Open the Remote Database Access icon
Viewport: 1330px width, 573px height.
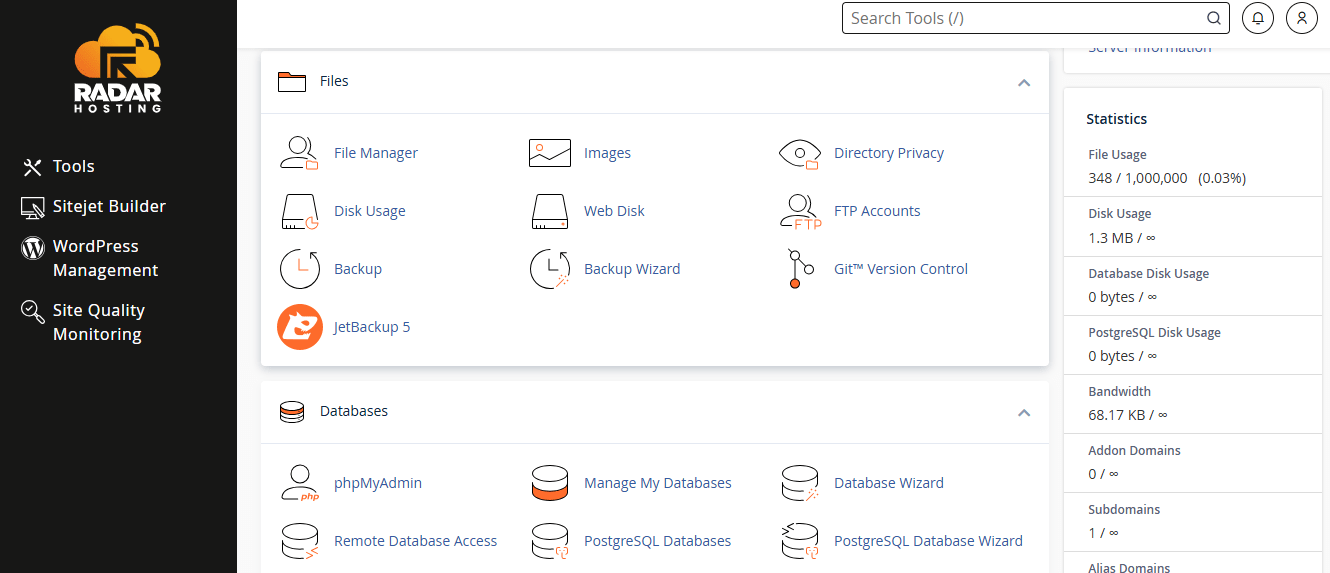[299, 541]
